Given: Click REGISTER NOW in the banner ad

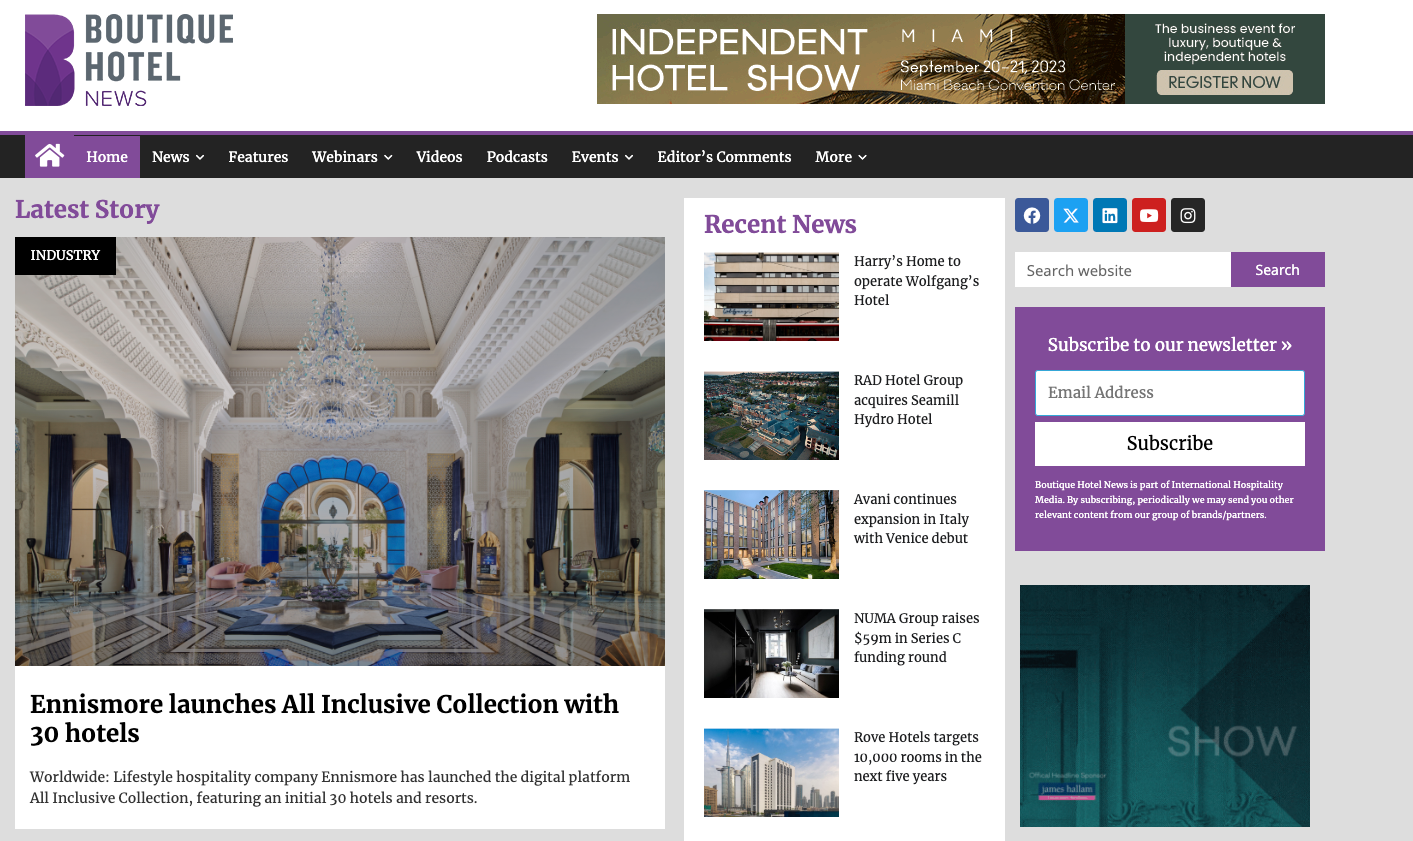Looking at the screenshot, I should coord(1224,82).
